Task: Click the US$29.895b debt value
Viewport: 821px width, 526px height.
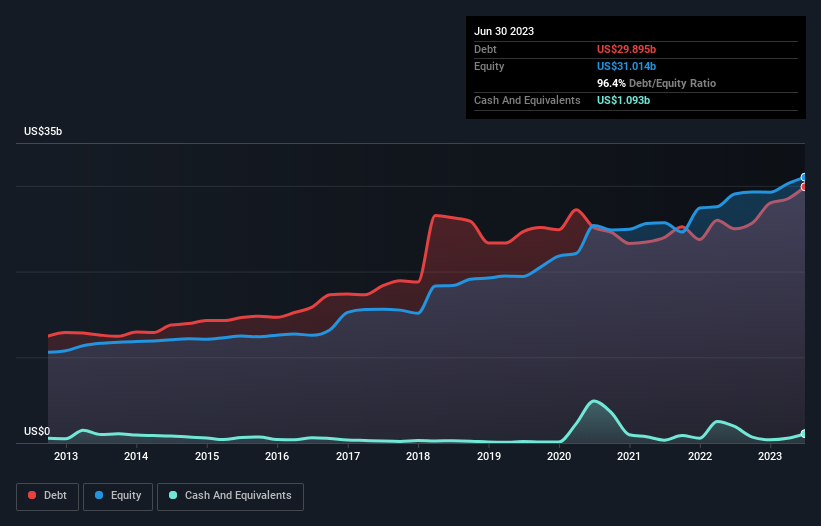Action: tap(626, 49)
